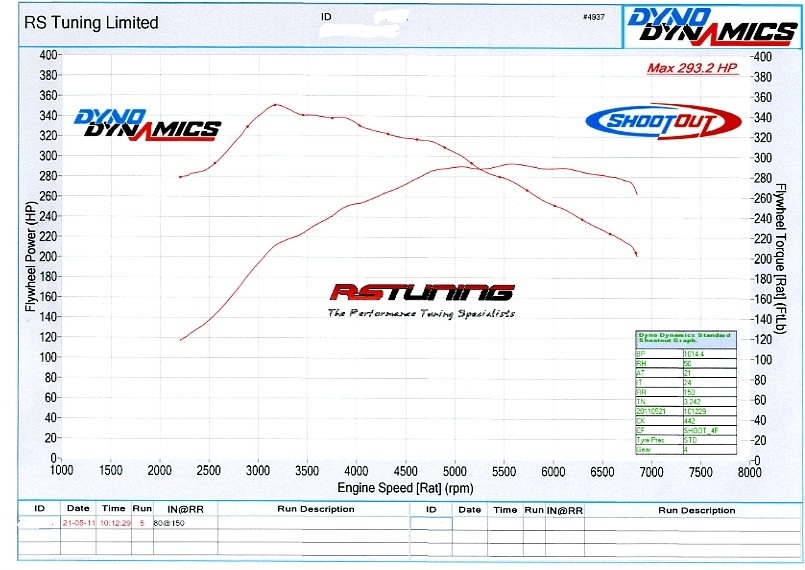
Task: Click the Time header above 10:12:29
Action: click(x=113, y=508)
